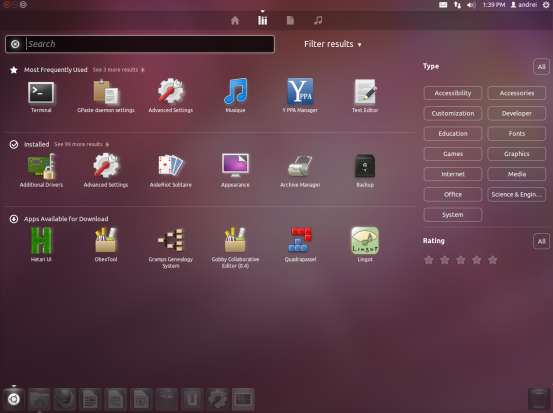Image resolution: width=553 pixels, height=413 pixels.
Task: Expand more Most Frequently Used results
Action: click(118, 70)
